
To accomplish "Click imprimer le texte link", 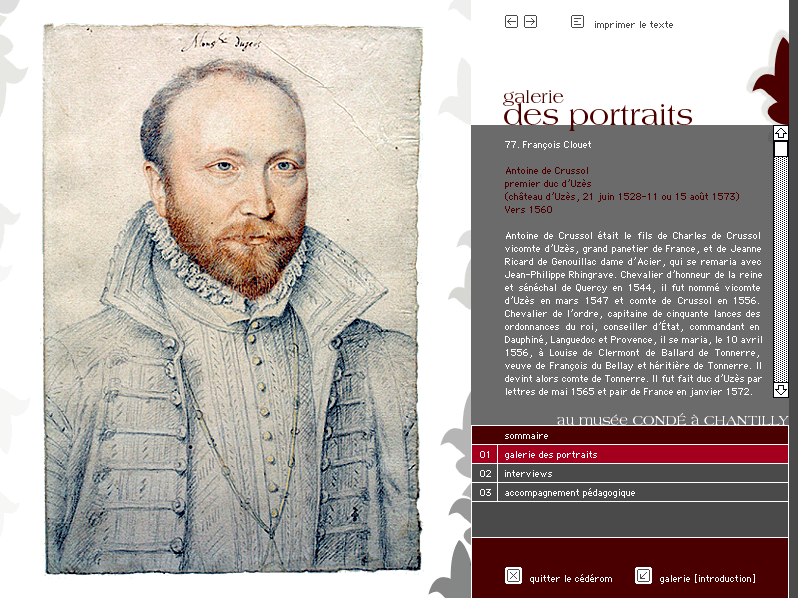I will point(634,24).
